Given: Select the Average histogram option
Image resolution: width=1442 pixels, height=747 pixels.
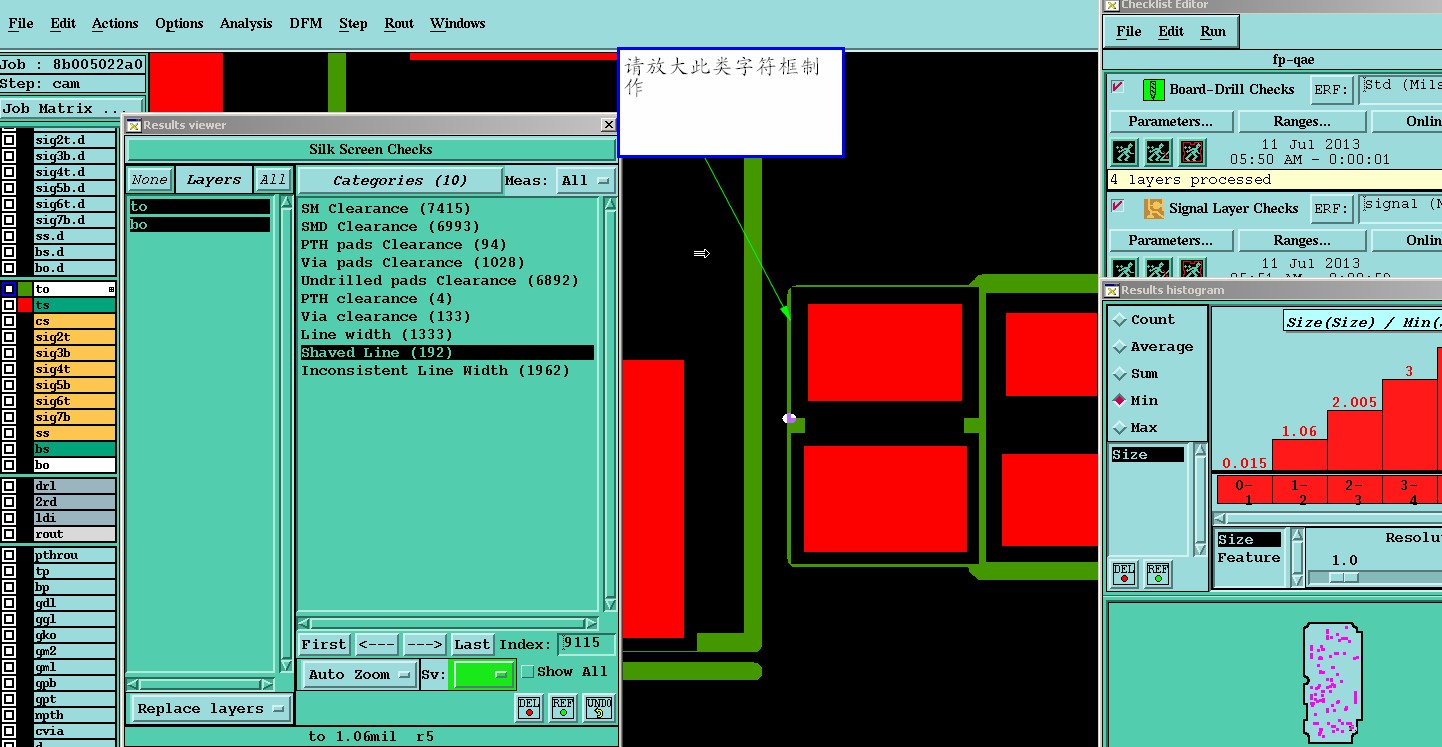Looking at the screenshot, I should click(1119, 347).
